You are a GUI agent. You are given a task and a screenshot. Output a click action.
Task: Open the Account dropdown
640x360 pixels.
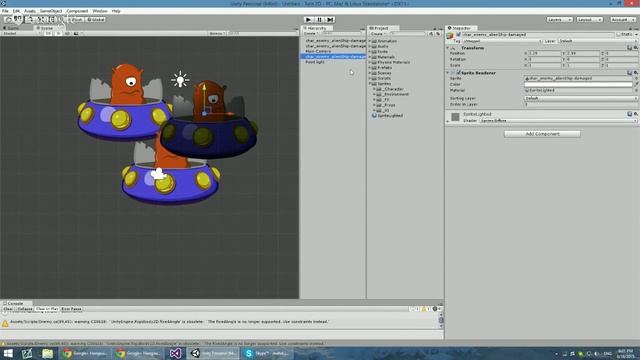click(622, 20)
